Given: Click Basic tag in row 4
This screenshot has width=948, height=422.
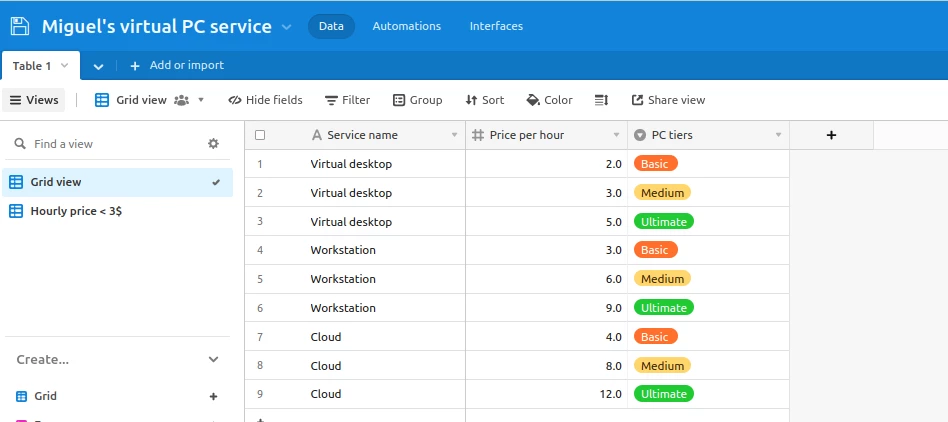Looking at the screenshot, I should [x=655, y=250].
